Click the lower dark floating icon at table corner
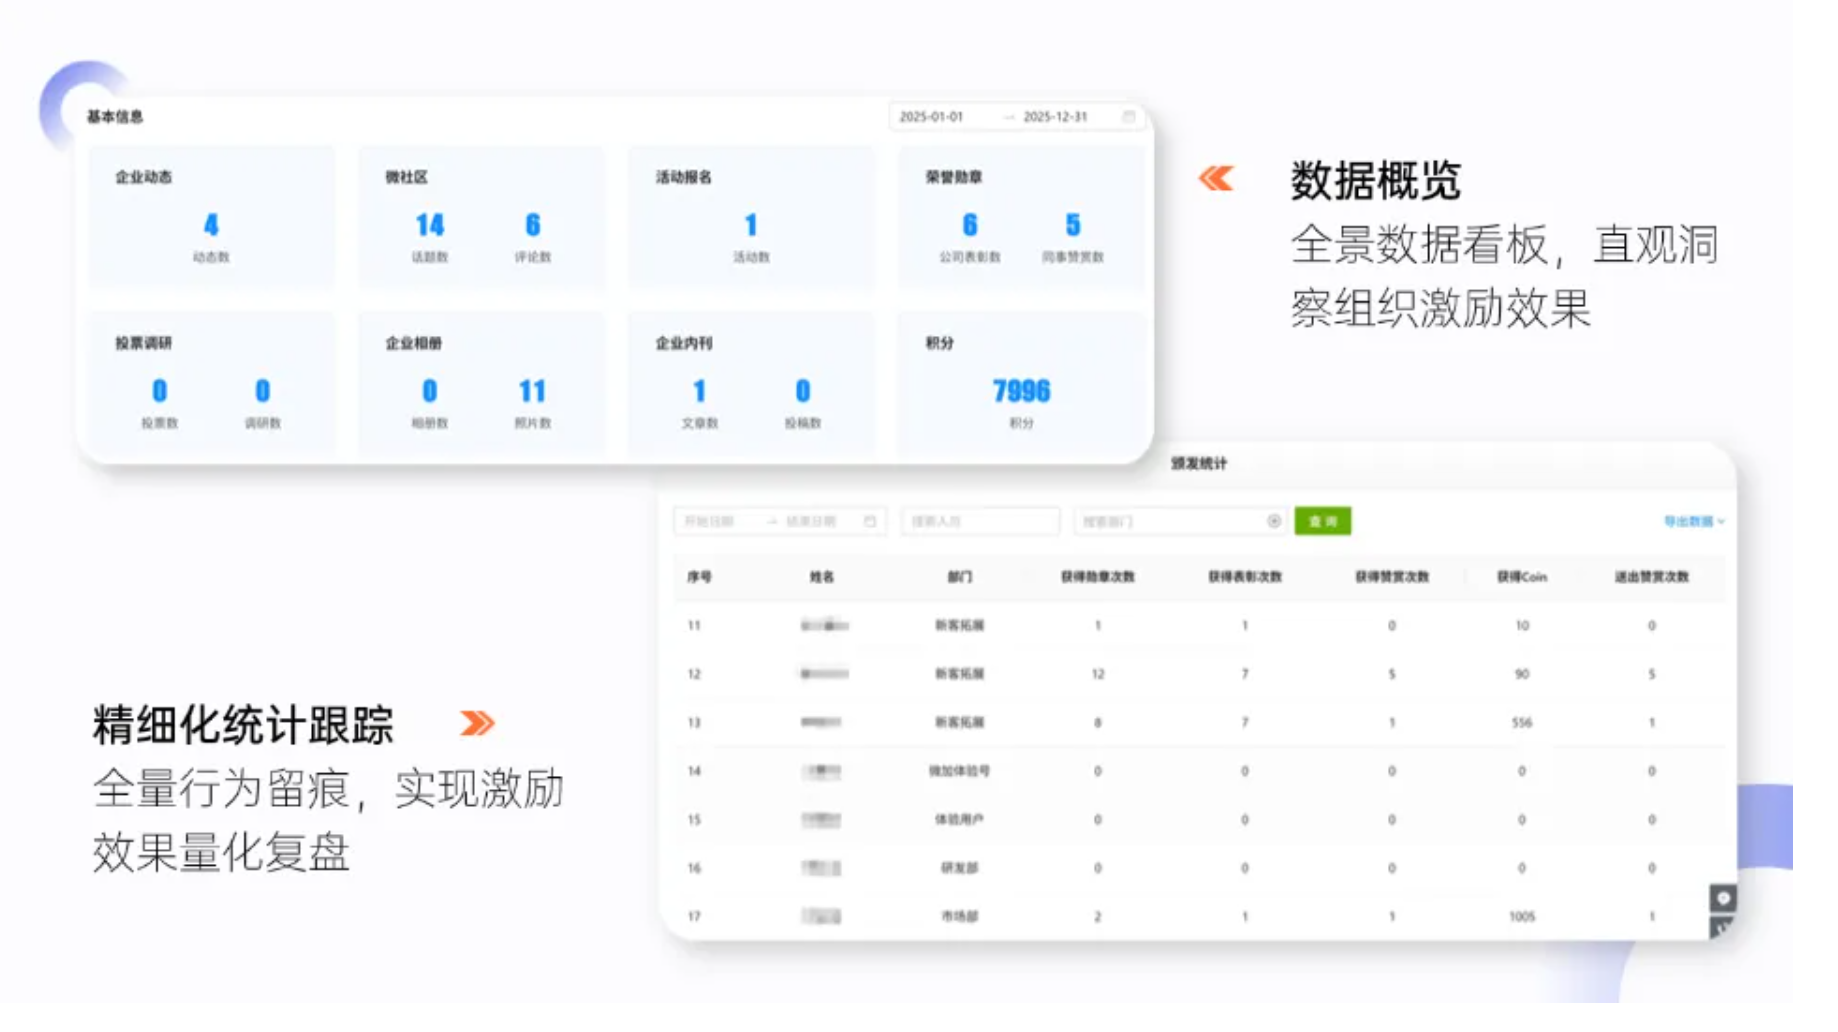This screenshot has height=1032, width=1838. tap(1722, 927)
